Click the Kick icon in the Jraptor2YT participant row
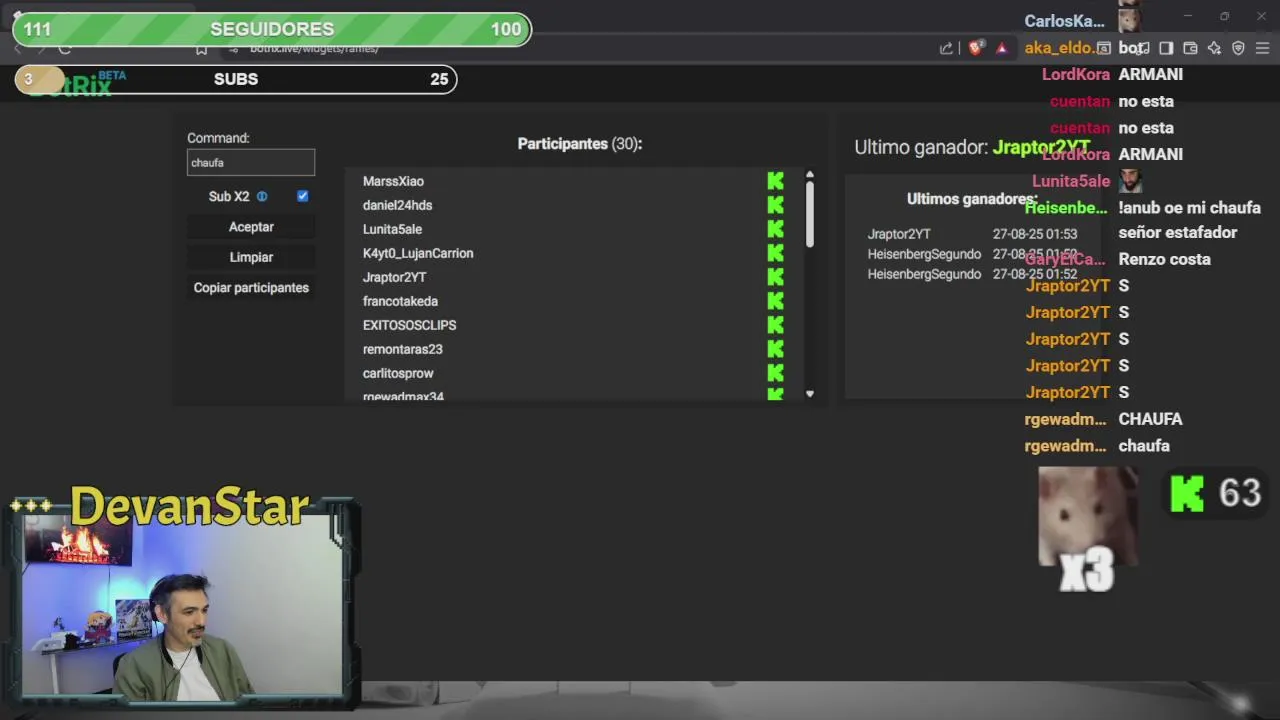This screenshot has width=1280, height=720. pyautogui.click(x=775, y=277)
